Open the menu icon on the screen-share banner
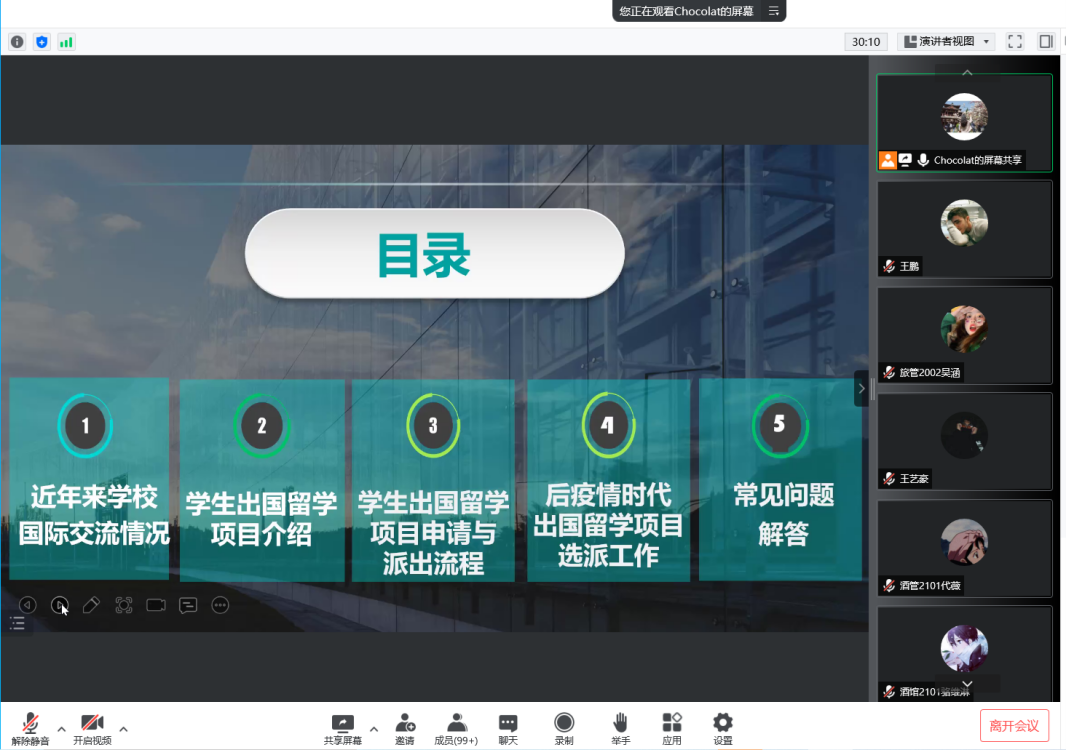 click(x=773, y=11)
